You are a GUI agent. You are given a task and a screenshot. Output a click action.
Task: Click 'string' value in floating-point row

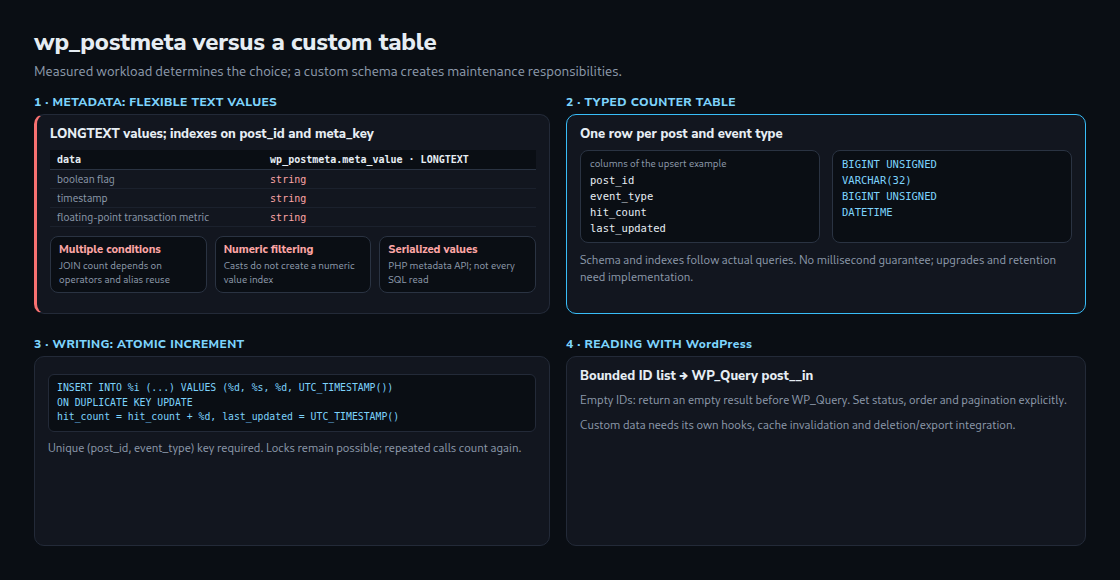(x=288, y=217)
